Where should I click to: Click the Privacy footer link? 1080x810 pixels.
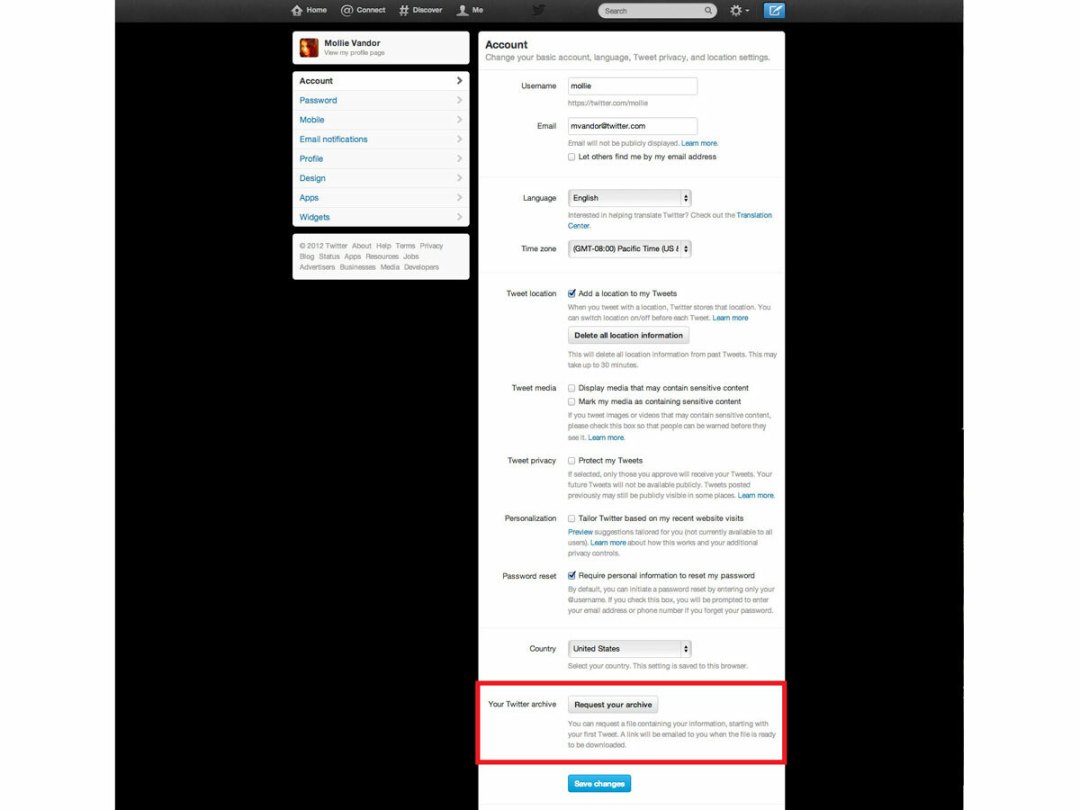[x=432, y=246]
